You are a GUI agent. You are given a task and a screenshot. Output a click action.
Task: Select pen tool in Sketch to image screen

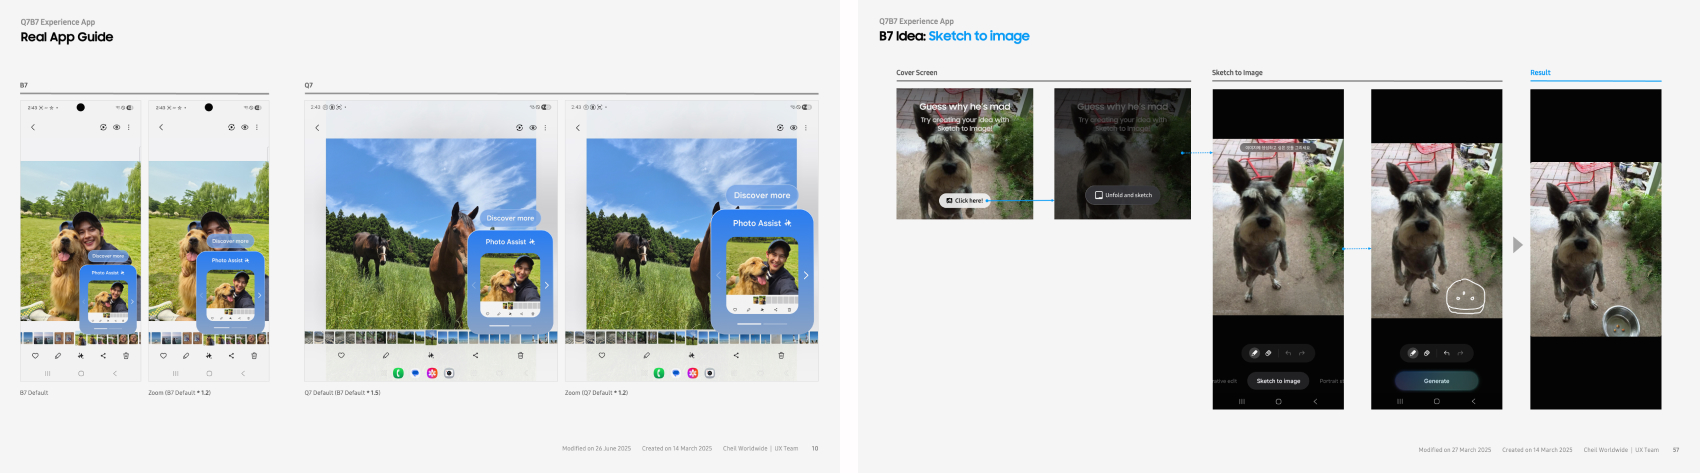(1254, 353)
